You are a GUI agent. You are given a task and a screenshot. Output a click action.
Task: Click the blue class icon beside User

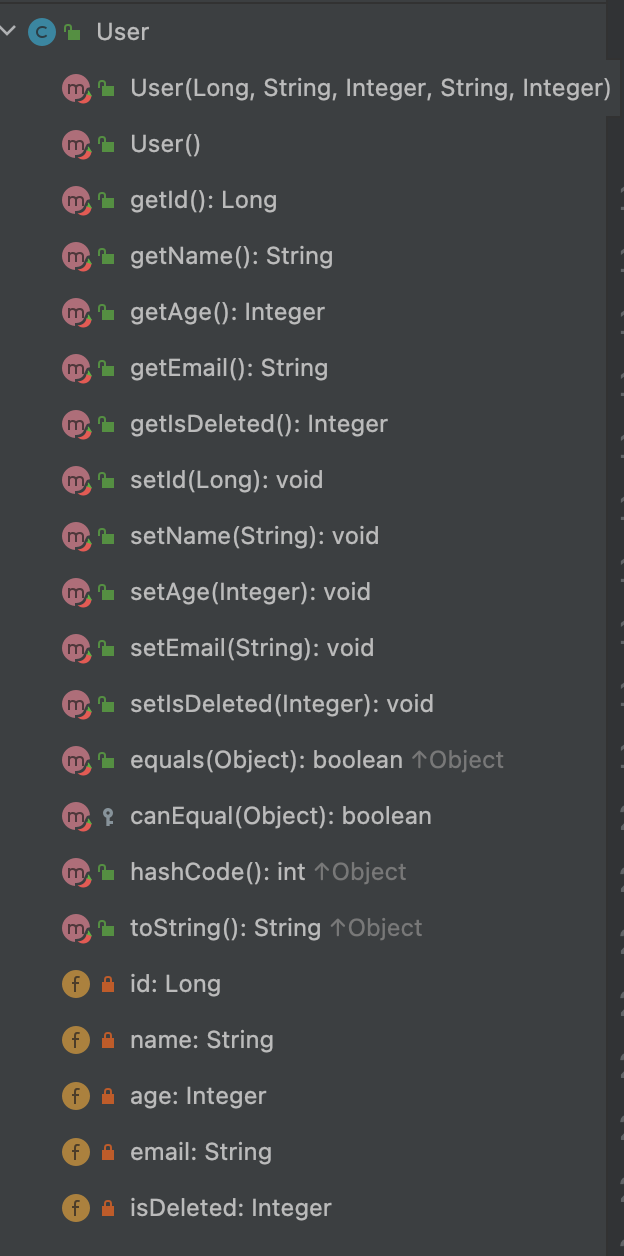(41, 32)
